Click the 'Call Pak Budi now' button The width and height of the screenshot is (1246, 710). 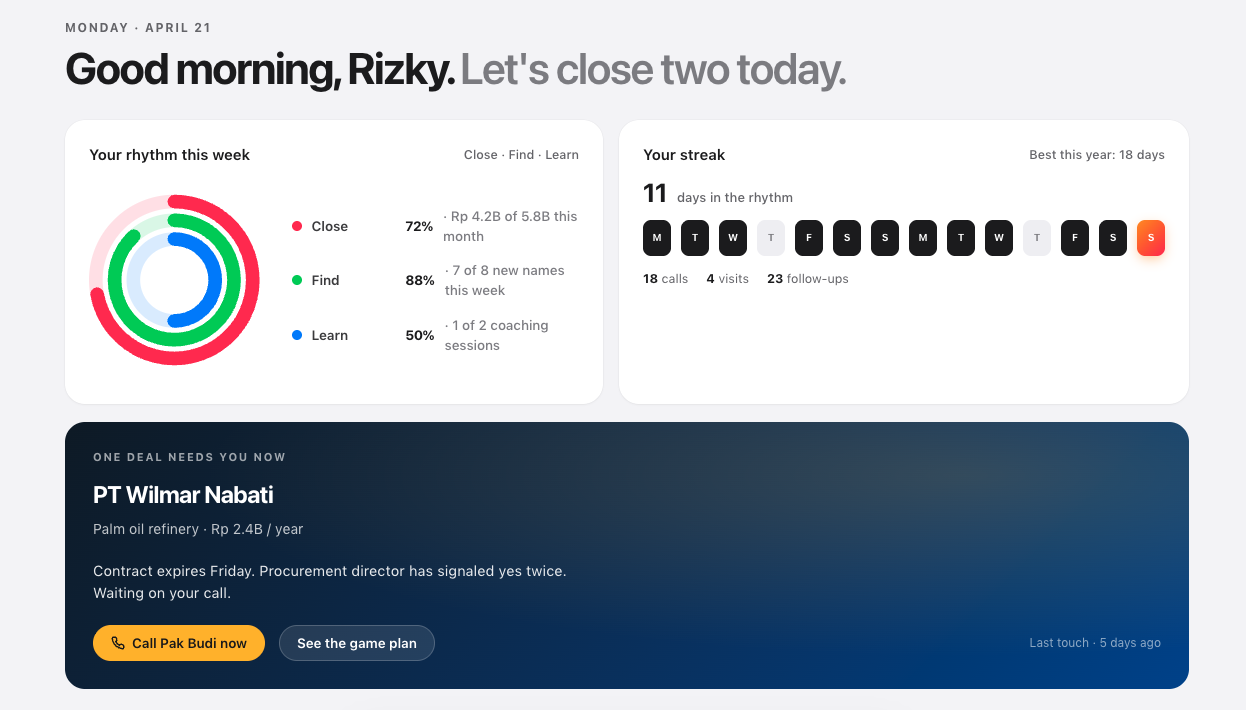pos(179,643)
